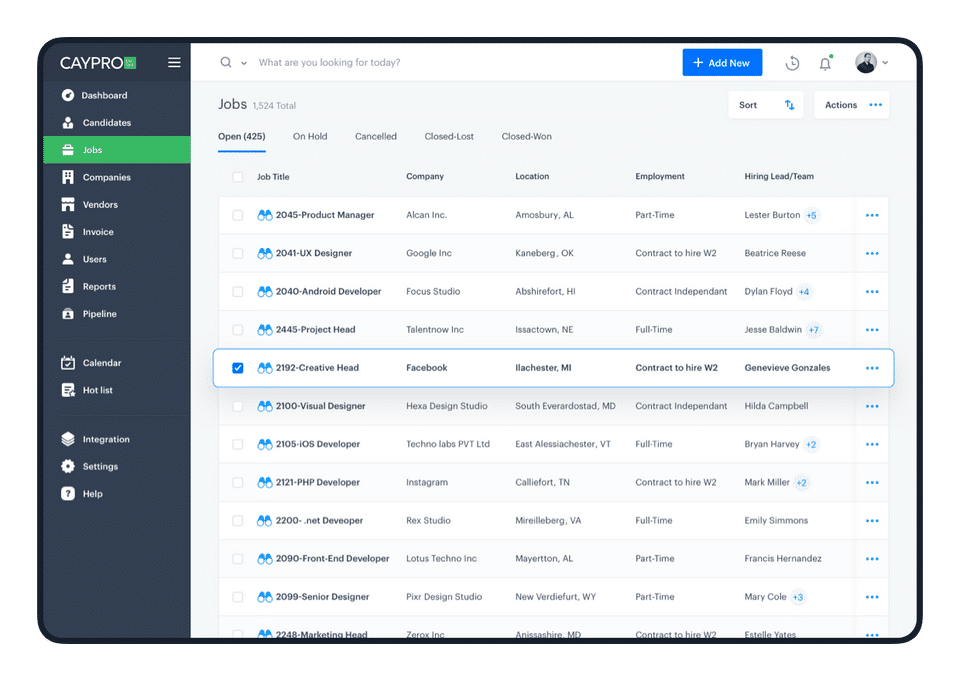Click the CAYPRO logo

pos(98,63)
